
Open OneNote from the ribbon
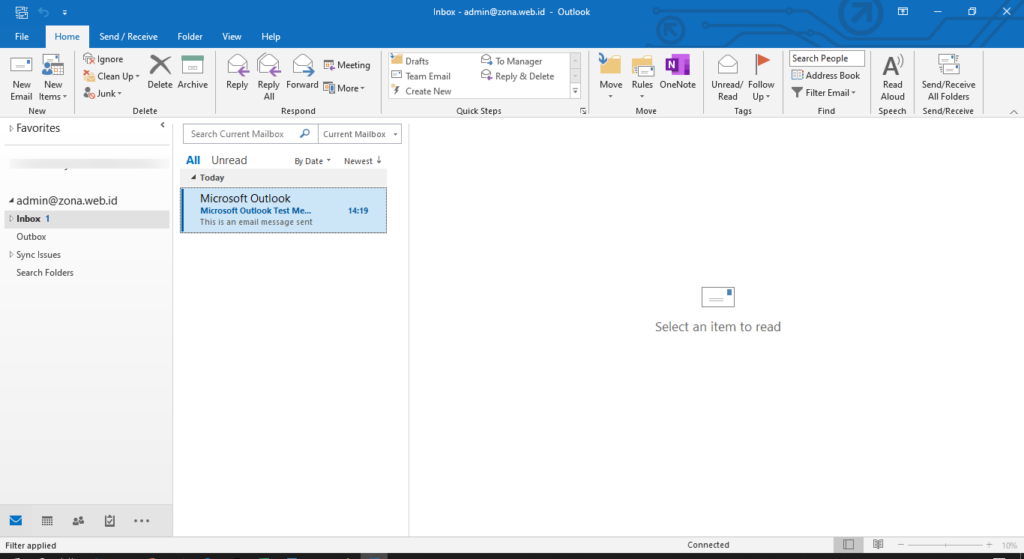(x=677, y=72)
